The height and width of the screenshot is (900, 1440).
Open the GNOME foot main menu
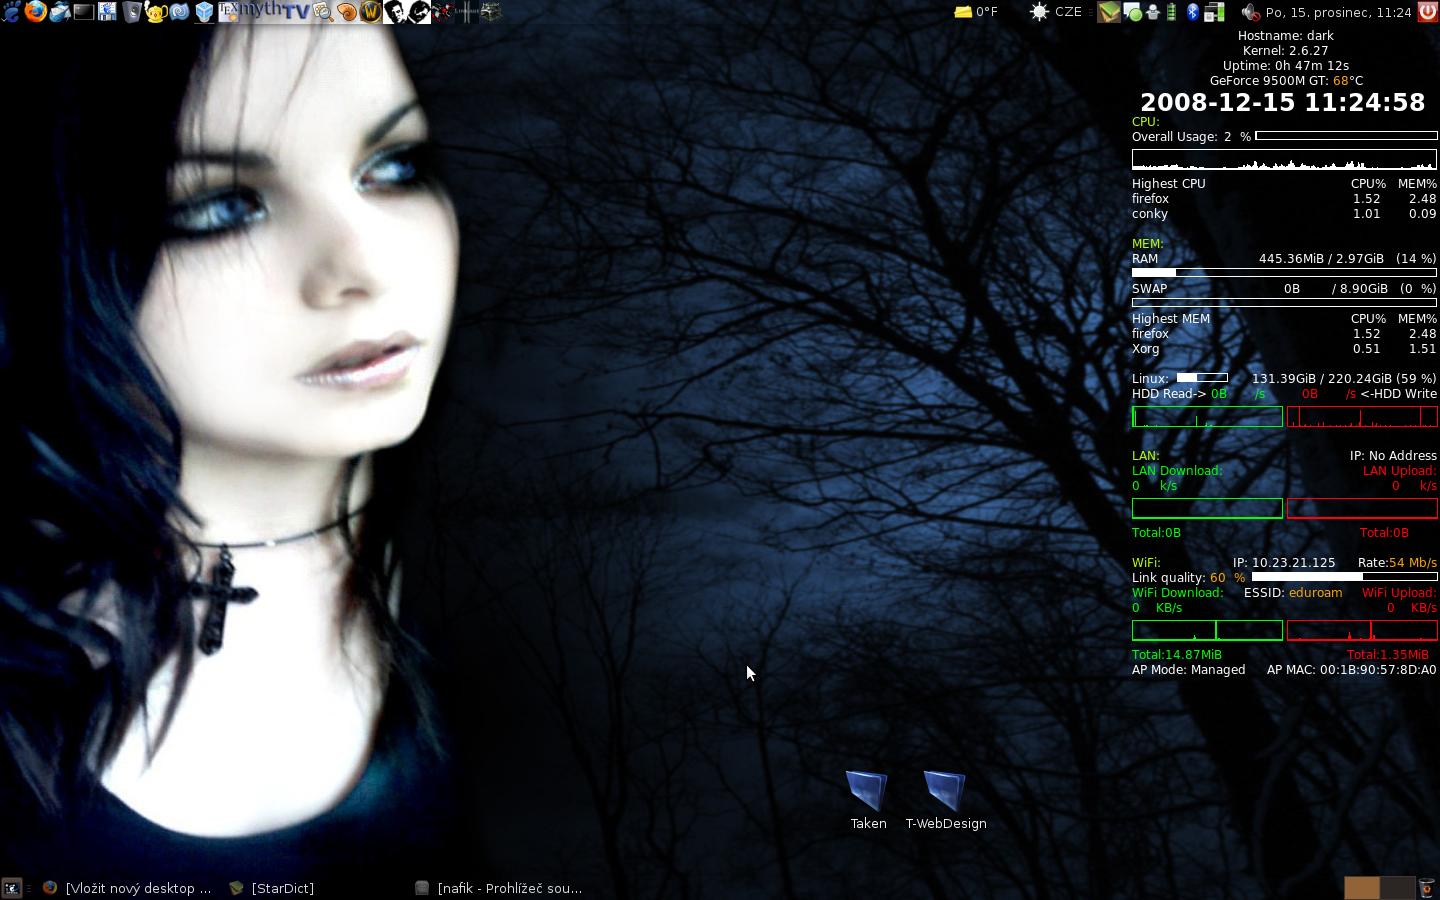click(x=12, y=12)
